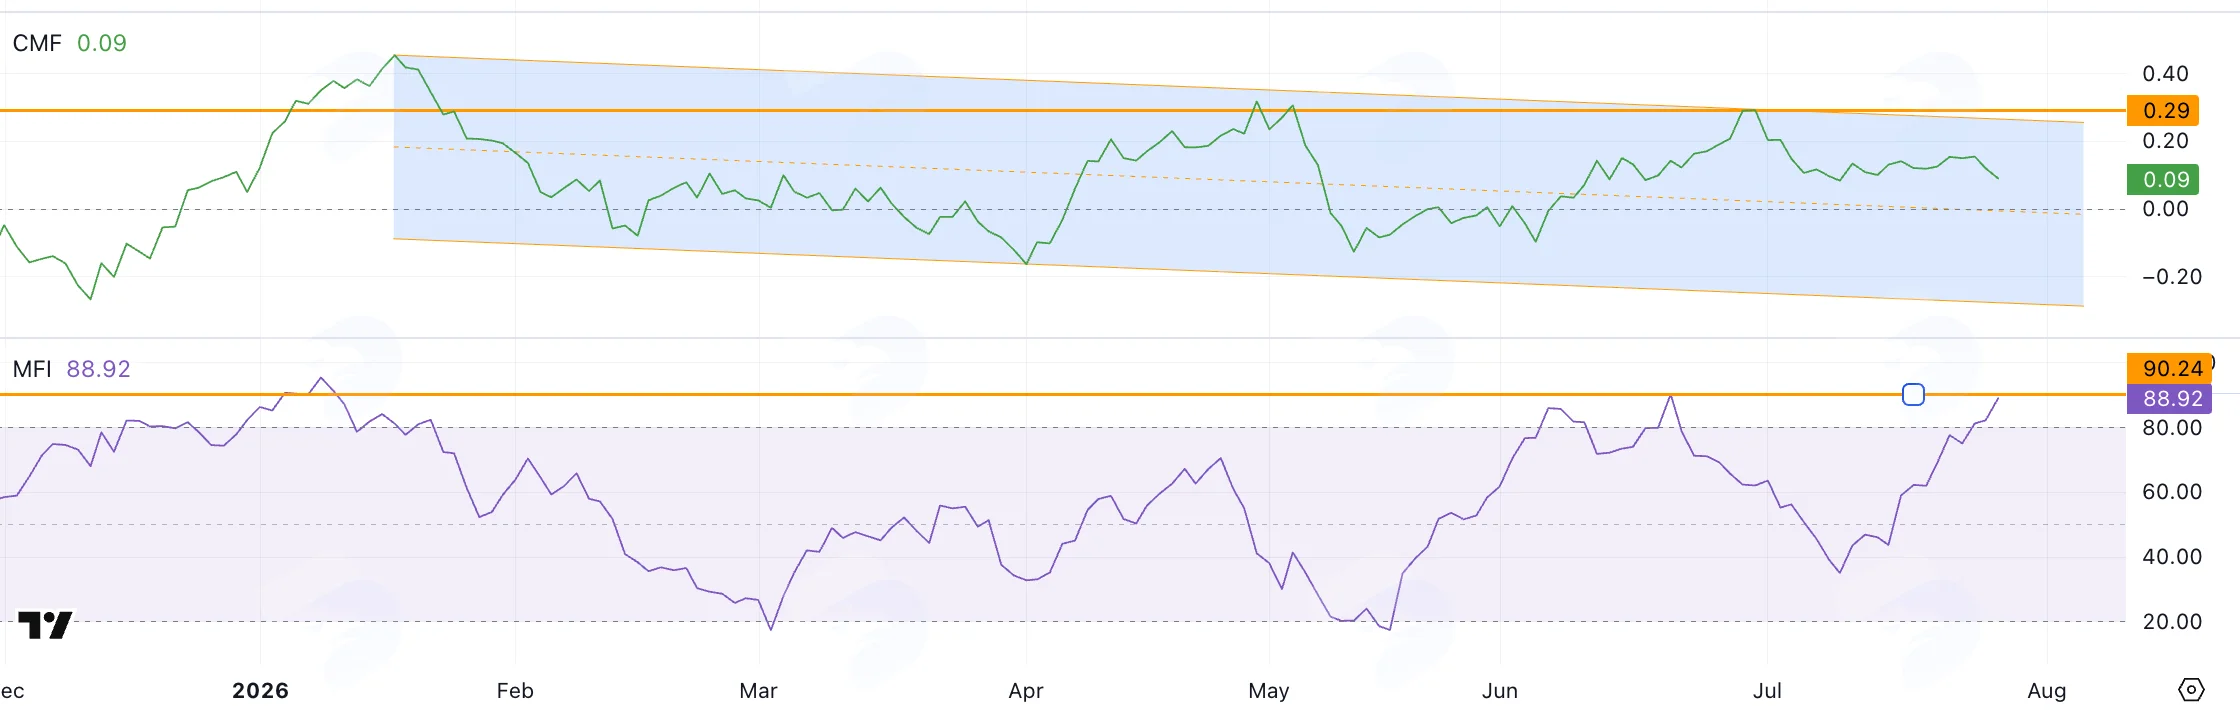Click the Aug label on time axis
The width and height of the screenshot is (2240, 710).
pos(2047,691)
